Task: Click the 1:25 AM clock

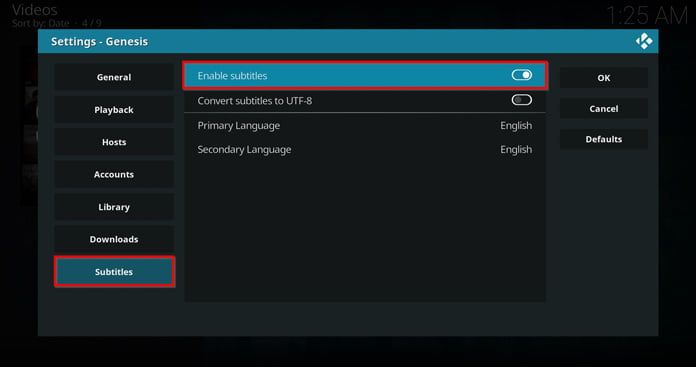Action: 647,16
